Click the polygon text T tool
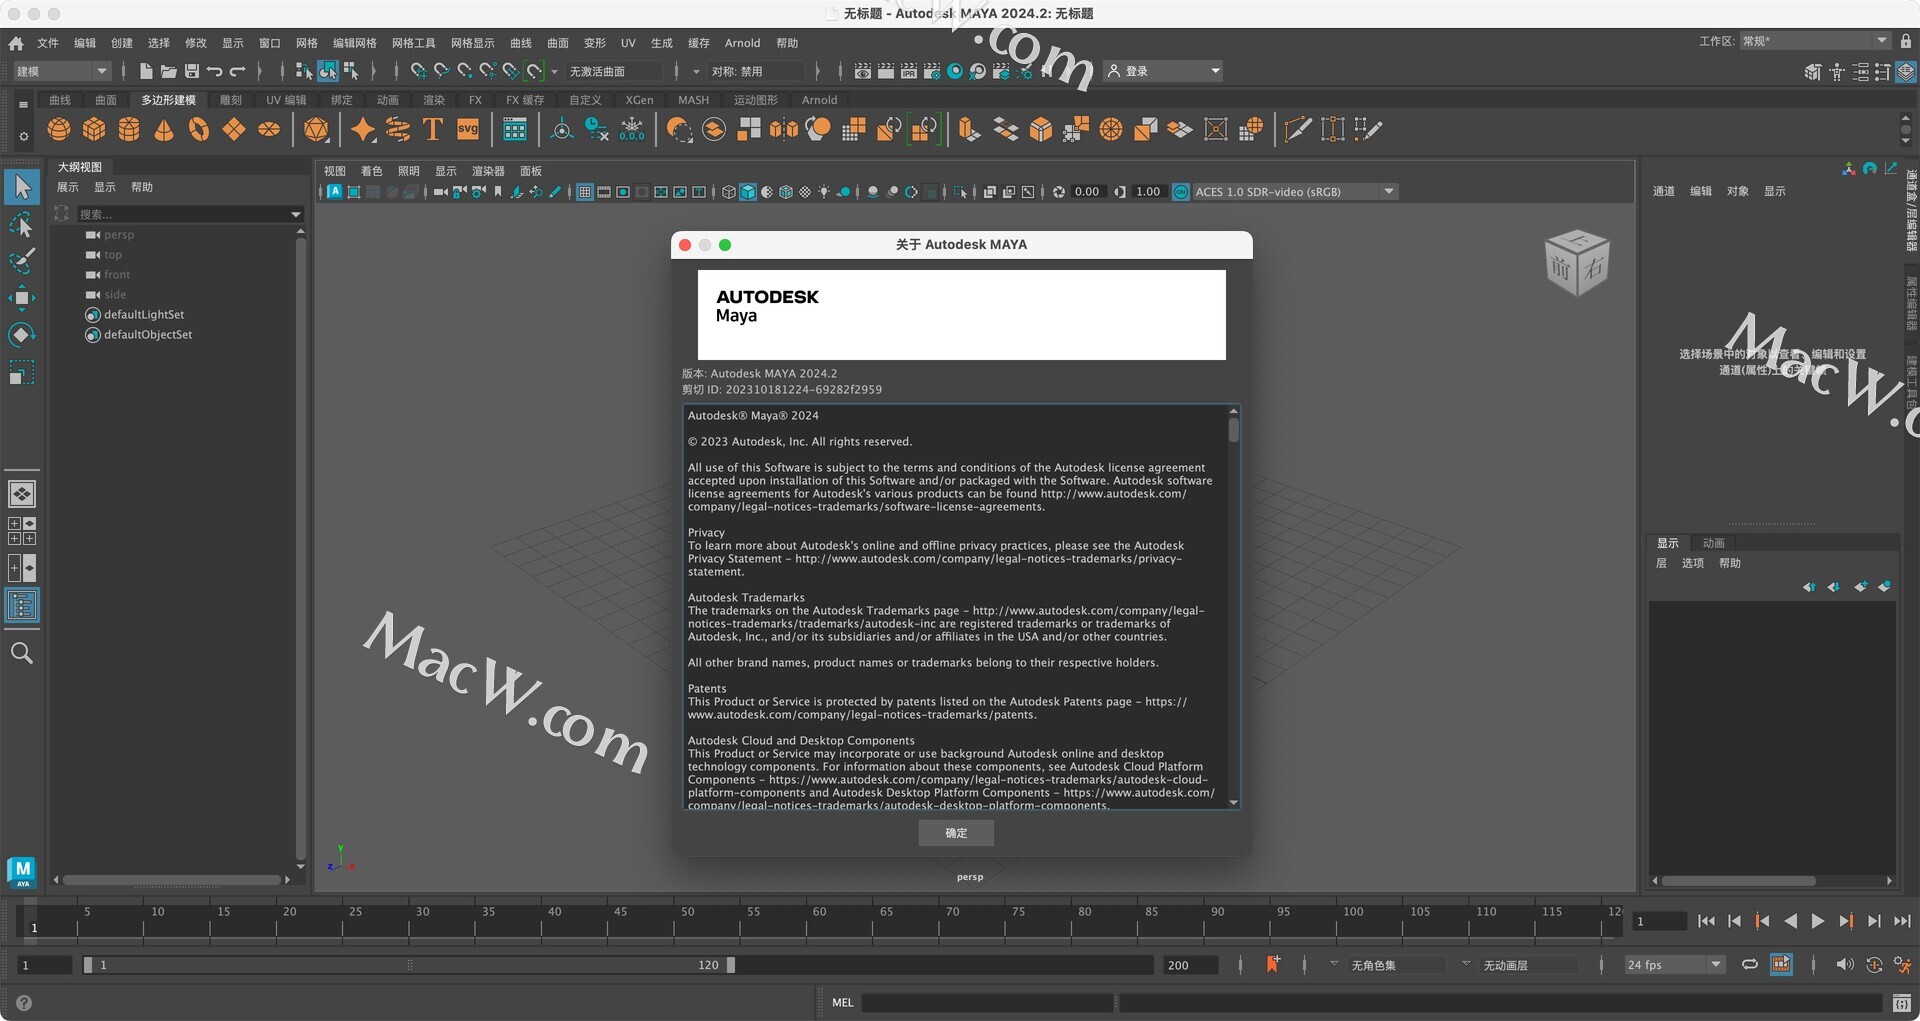The width and height of the screenshot is (1920, 1021). pyautogui.click(x=433, y=129)
